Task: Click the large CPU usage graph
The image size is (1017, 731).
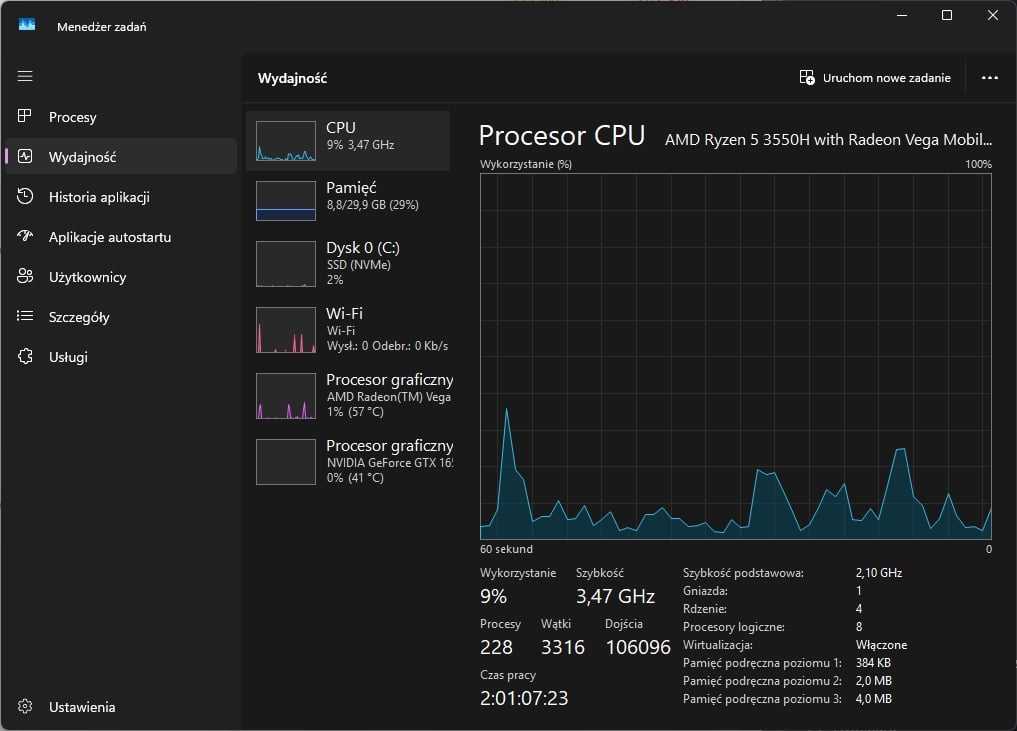Action: pos(736,356)
